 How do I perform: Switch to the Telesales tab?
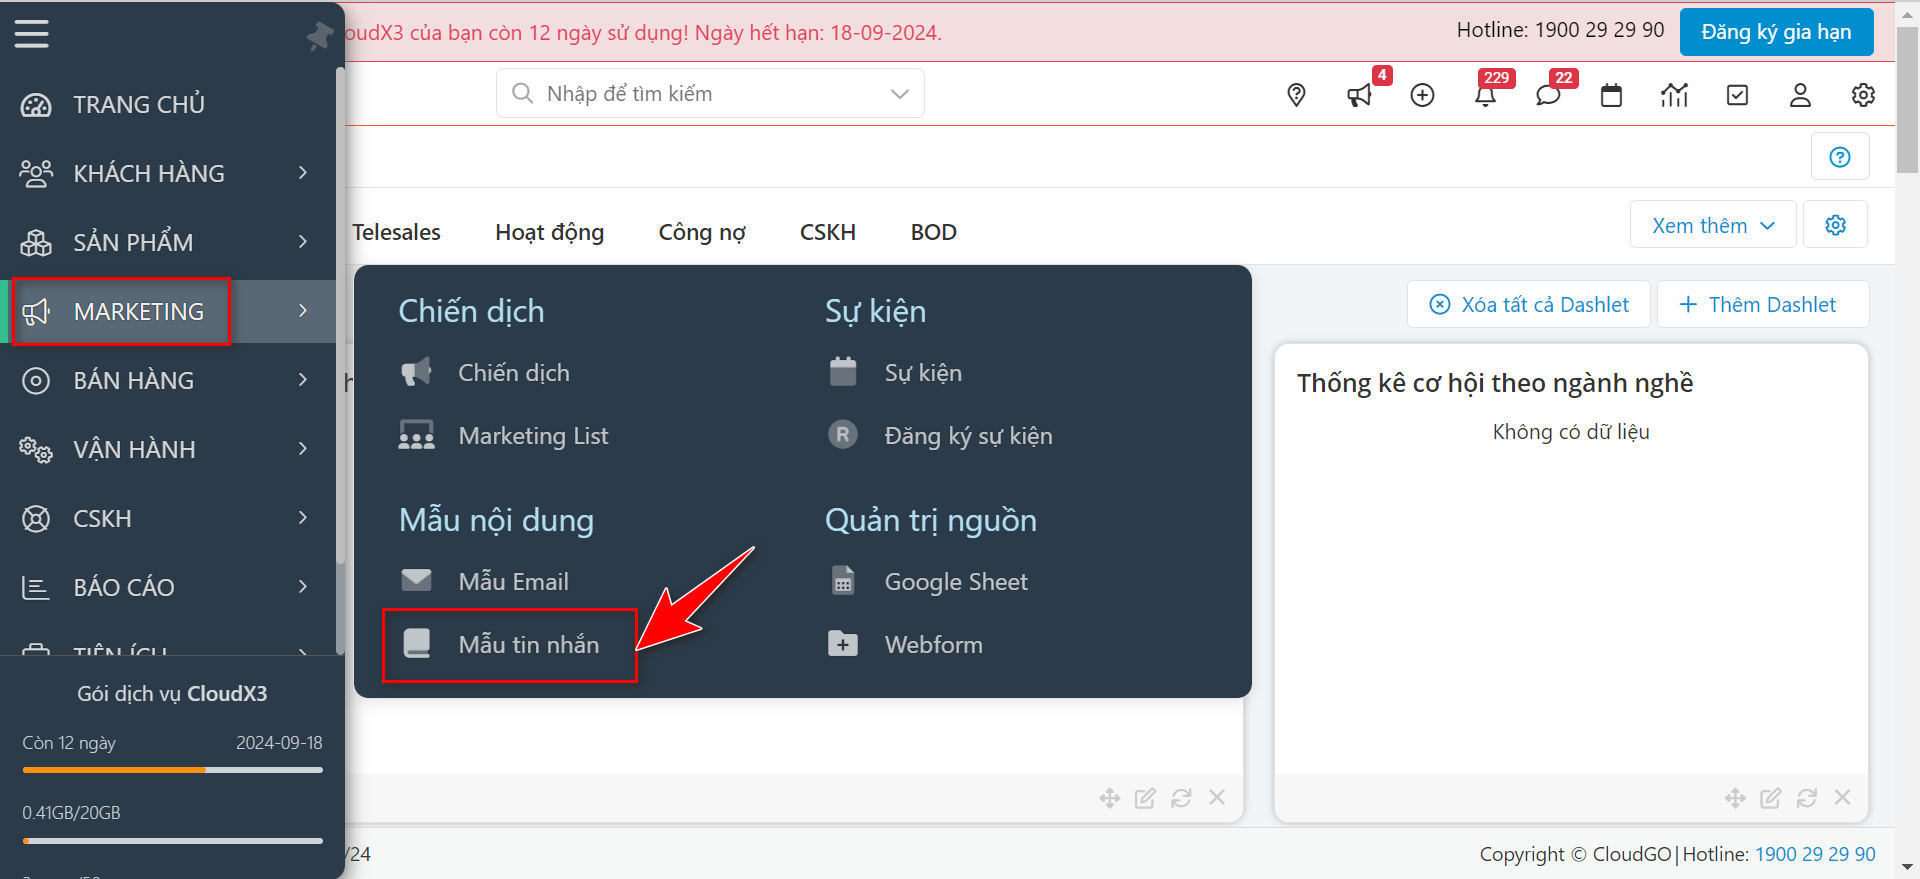click(x=397, y=232)
